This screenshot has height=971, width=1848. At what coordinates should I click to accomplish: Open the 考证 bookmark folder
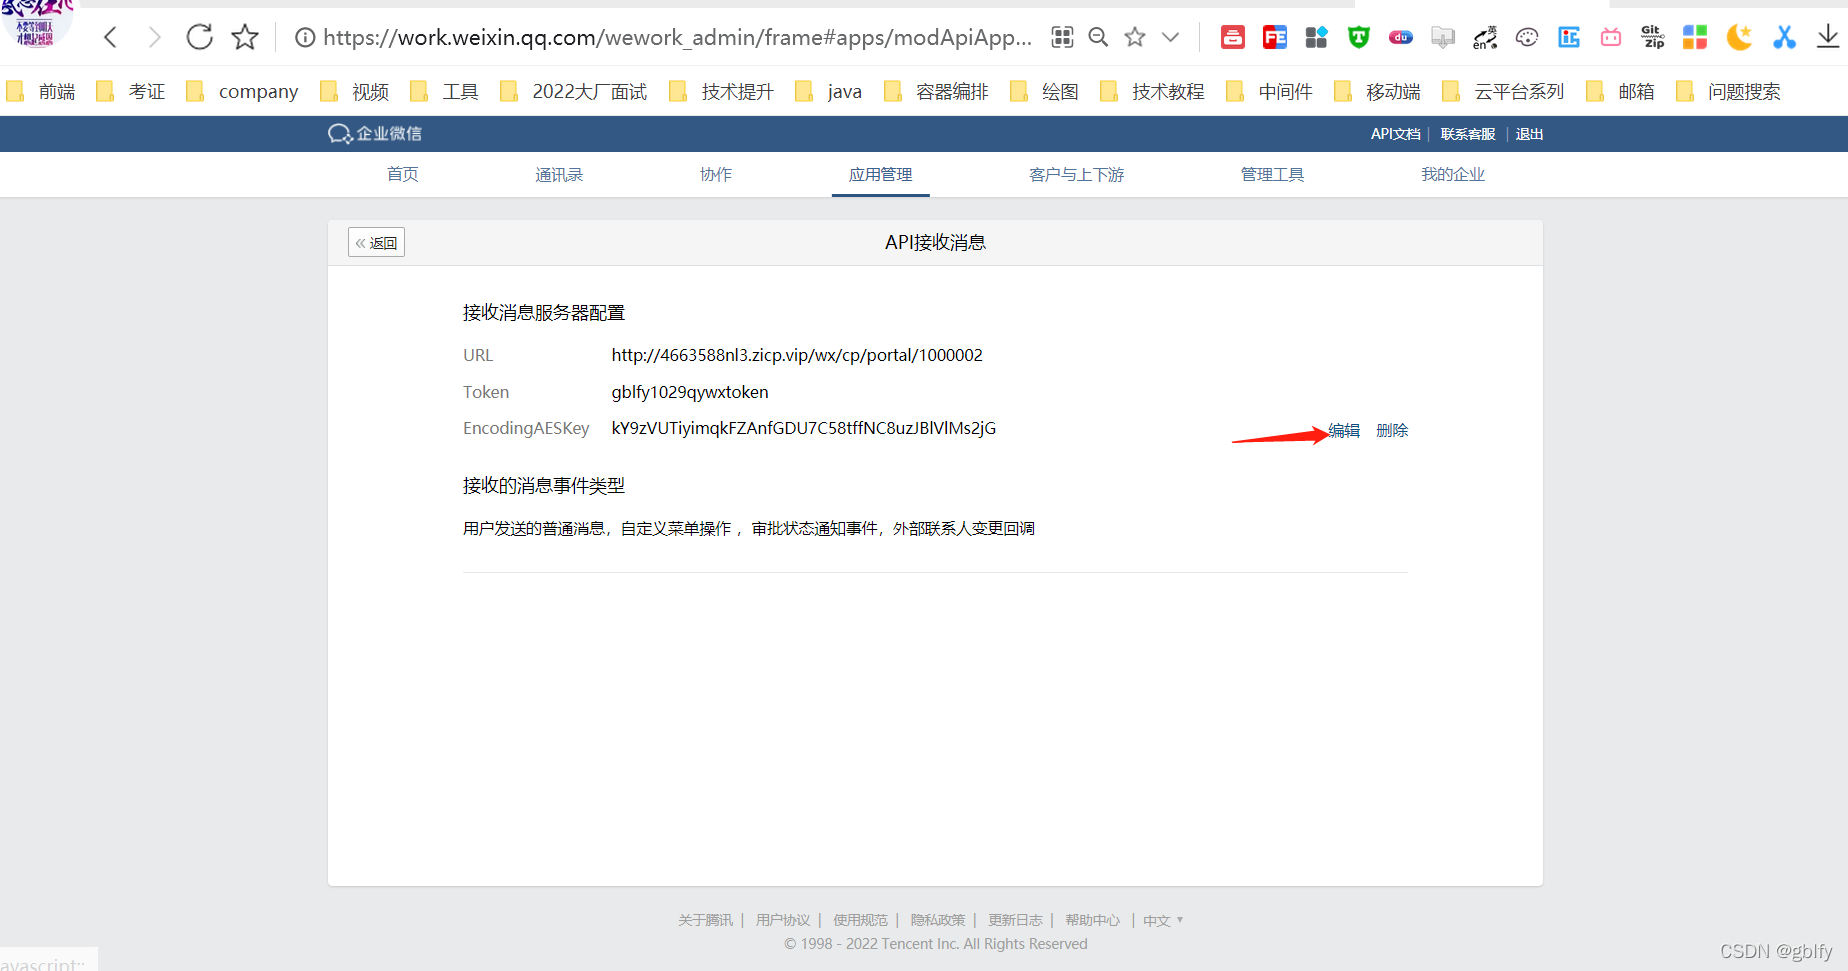[131, 92]
